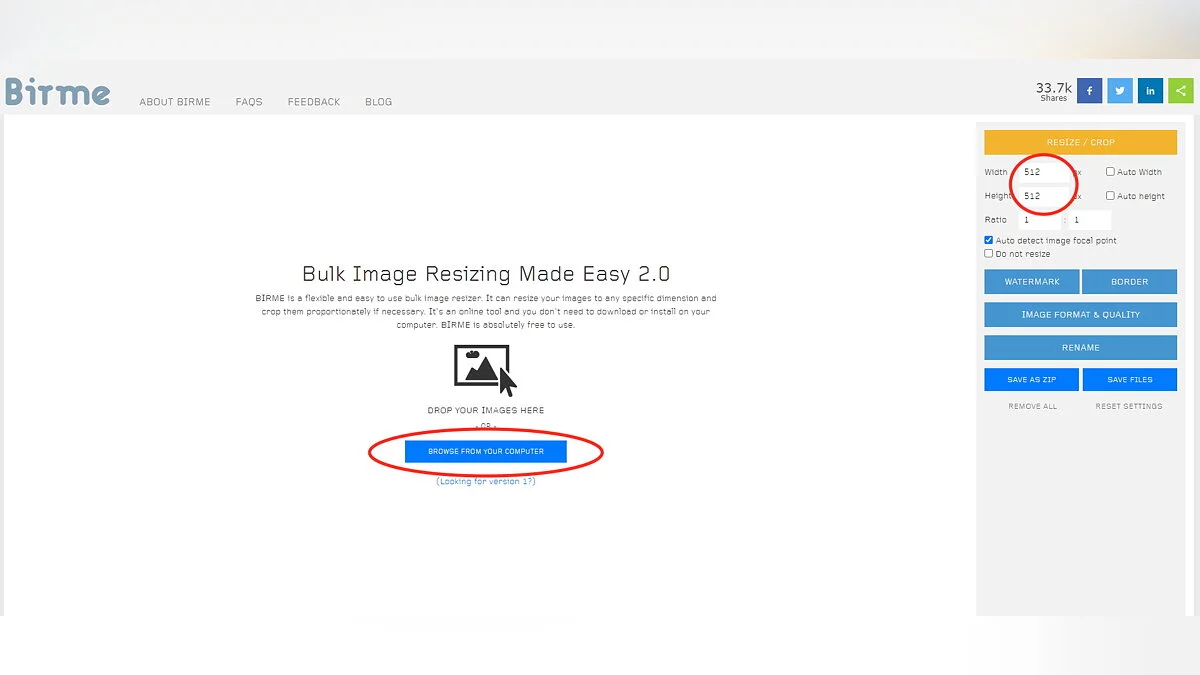The width and height of the screenshot is (1200, 675).
Task: Open the Border settings
Action: click(1129, 282)
